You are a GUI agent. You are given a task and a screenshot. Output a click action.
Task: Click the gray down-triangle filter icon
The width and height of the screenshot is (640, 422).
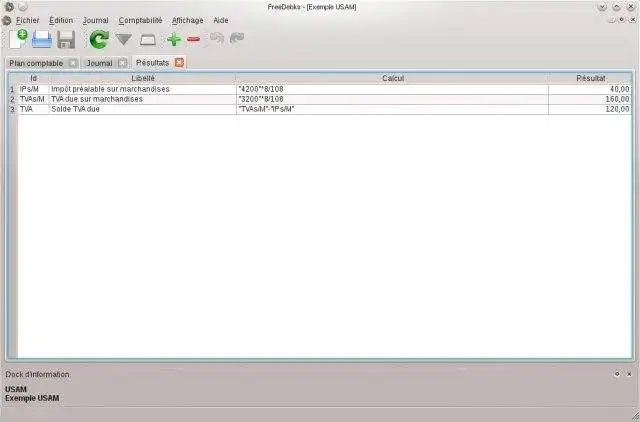[124, 39]
